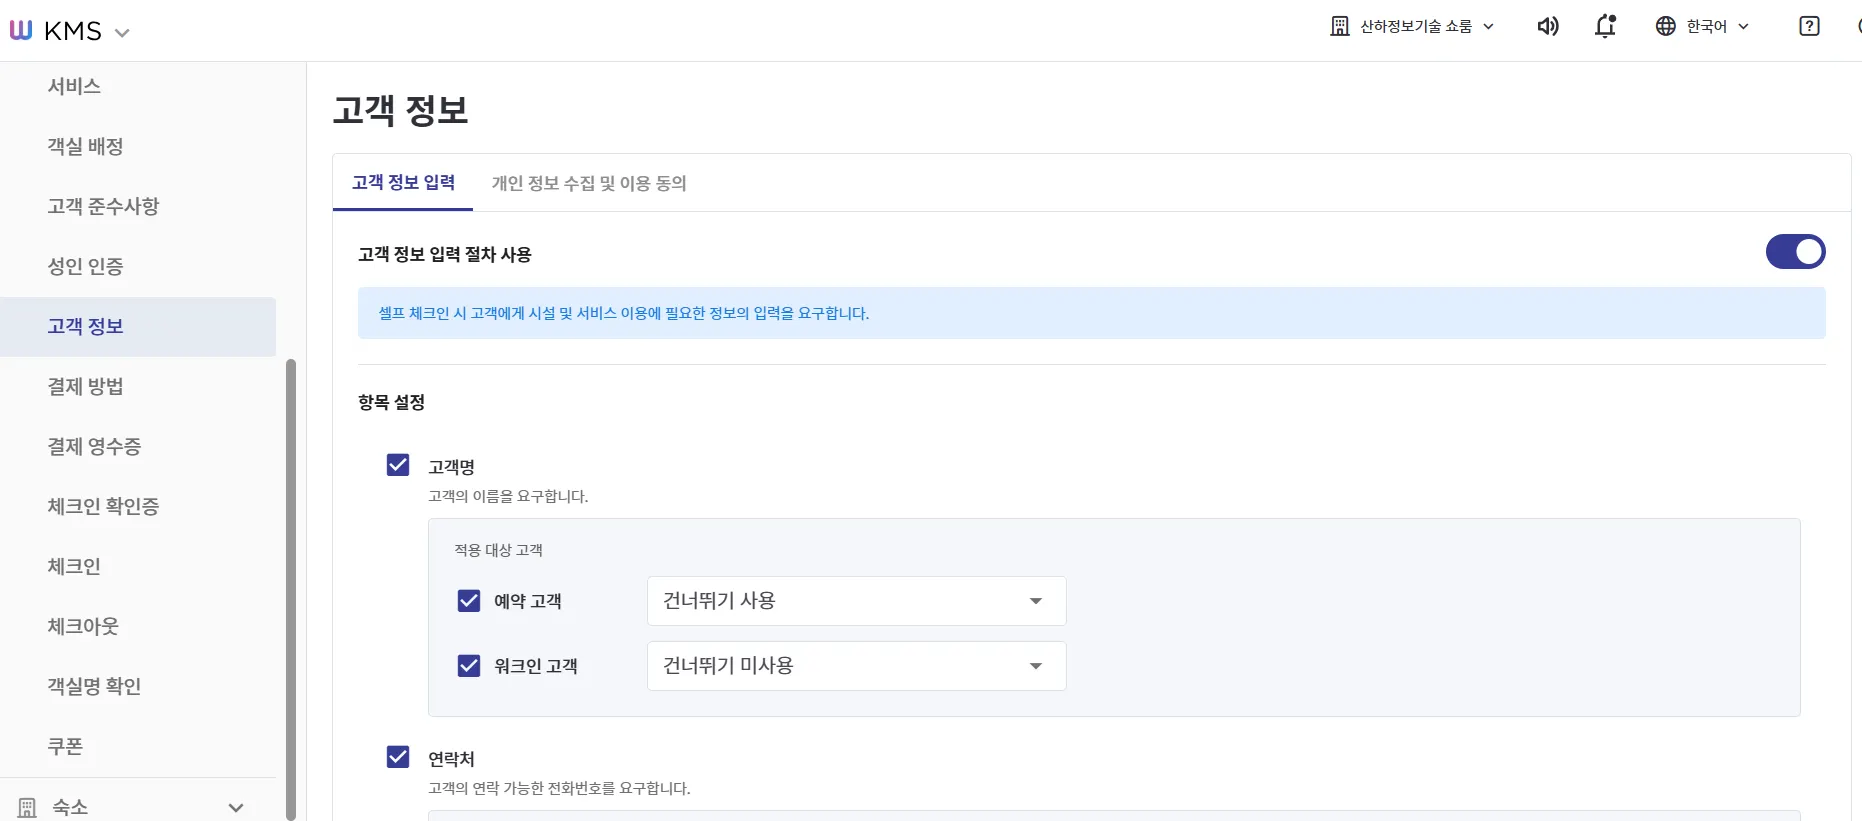Select the 고객 정보 입력 tab
Screen dimensions: 1862x821
coord(403,182)
